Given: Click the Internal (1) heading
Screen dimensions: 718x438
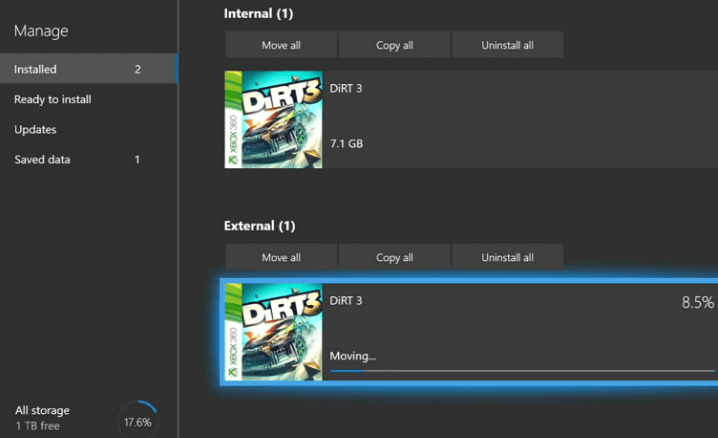Looking at the screenshot, I should tap(258, 14).
